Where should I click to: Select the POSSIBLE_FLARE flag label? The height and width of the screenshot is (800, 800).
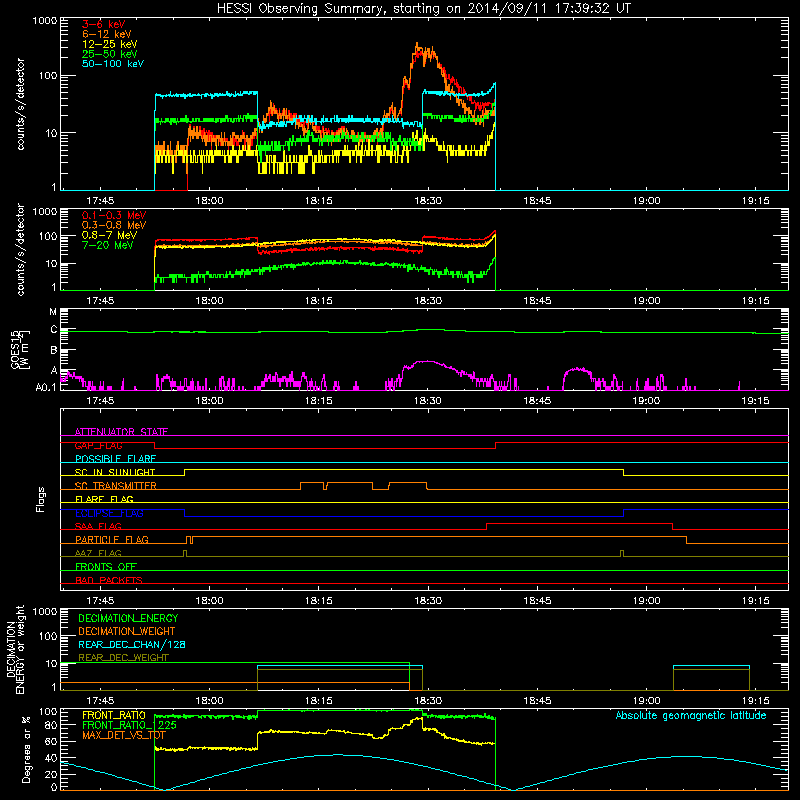115,459
